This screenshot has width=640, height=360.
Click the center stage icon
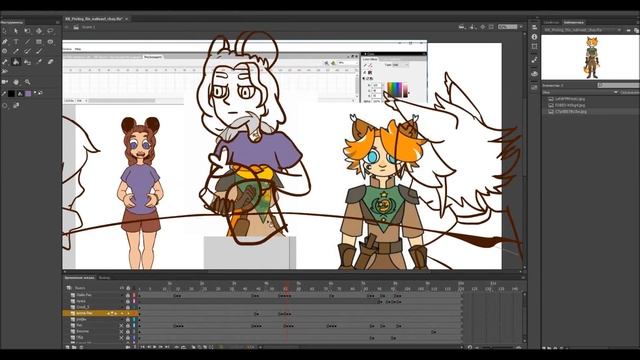482,27
